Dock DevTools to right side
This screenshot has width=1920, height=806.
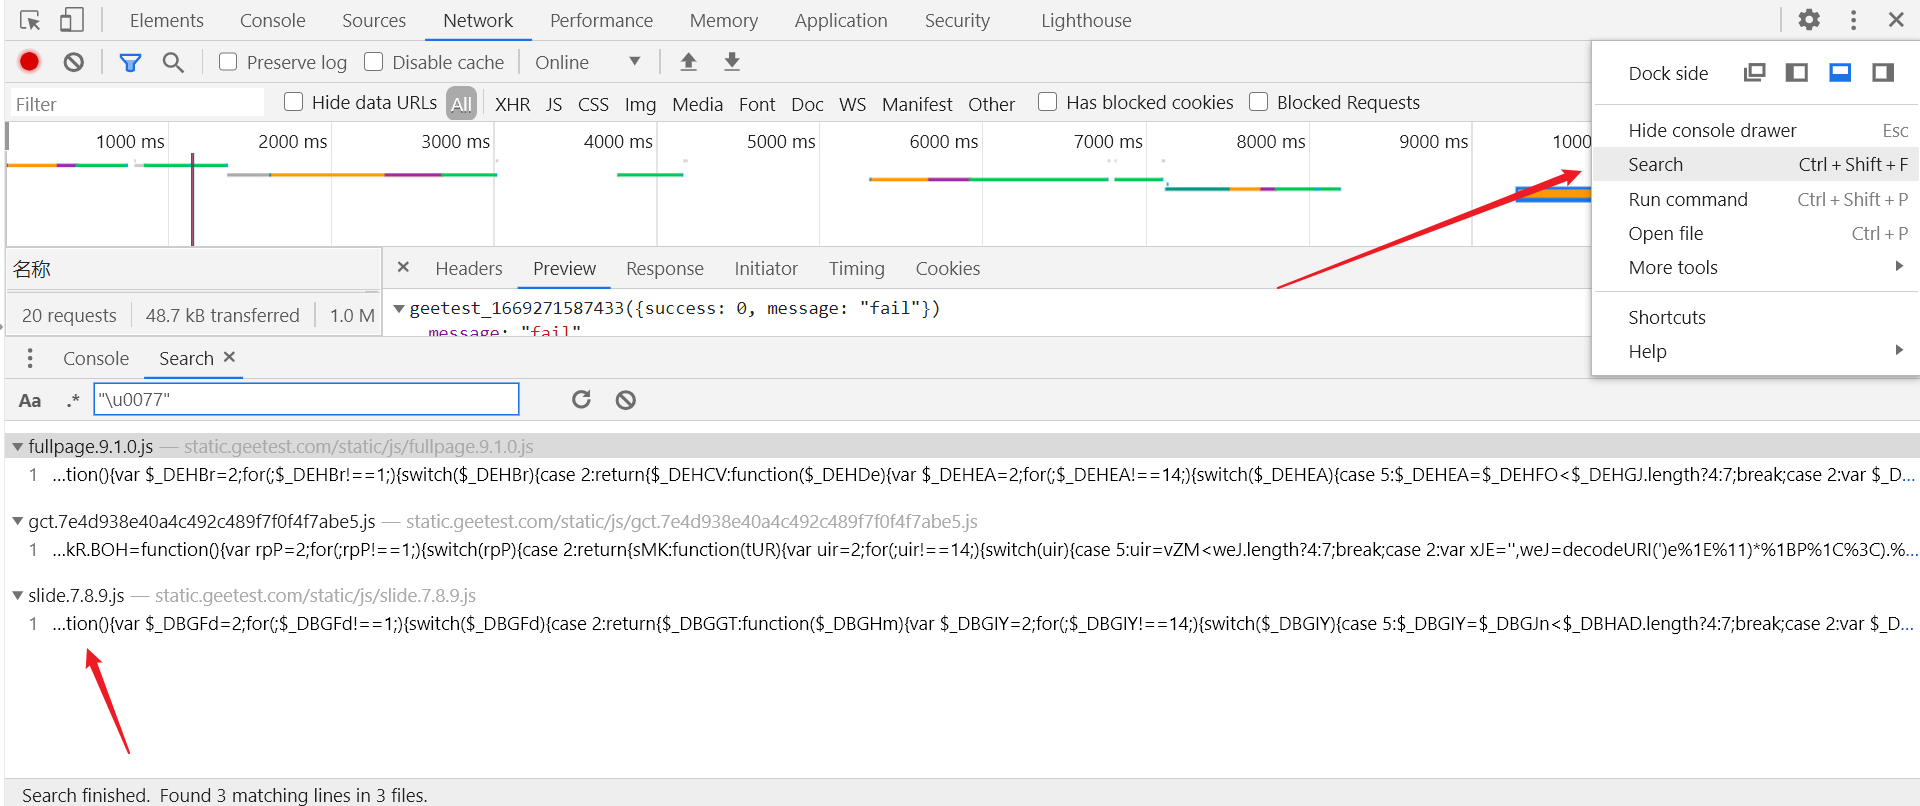[1883, 72]
